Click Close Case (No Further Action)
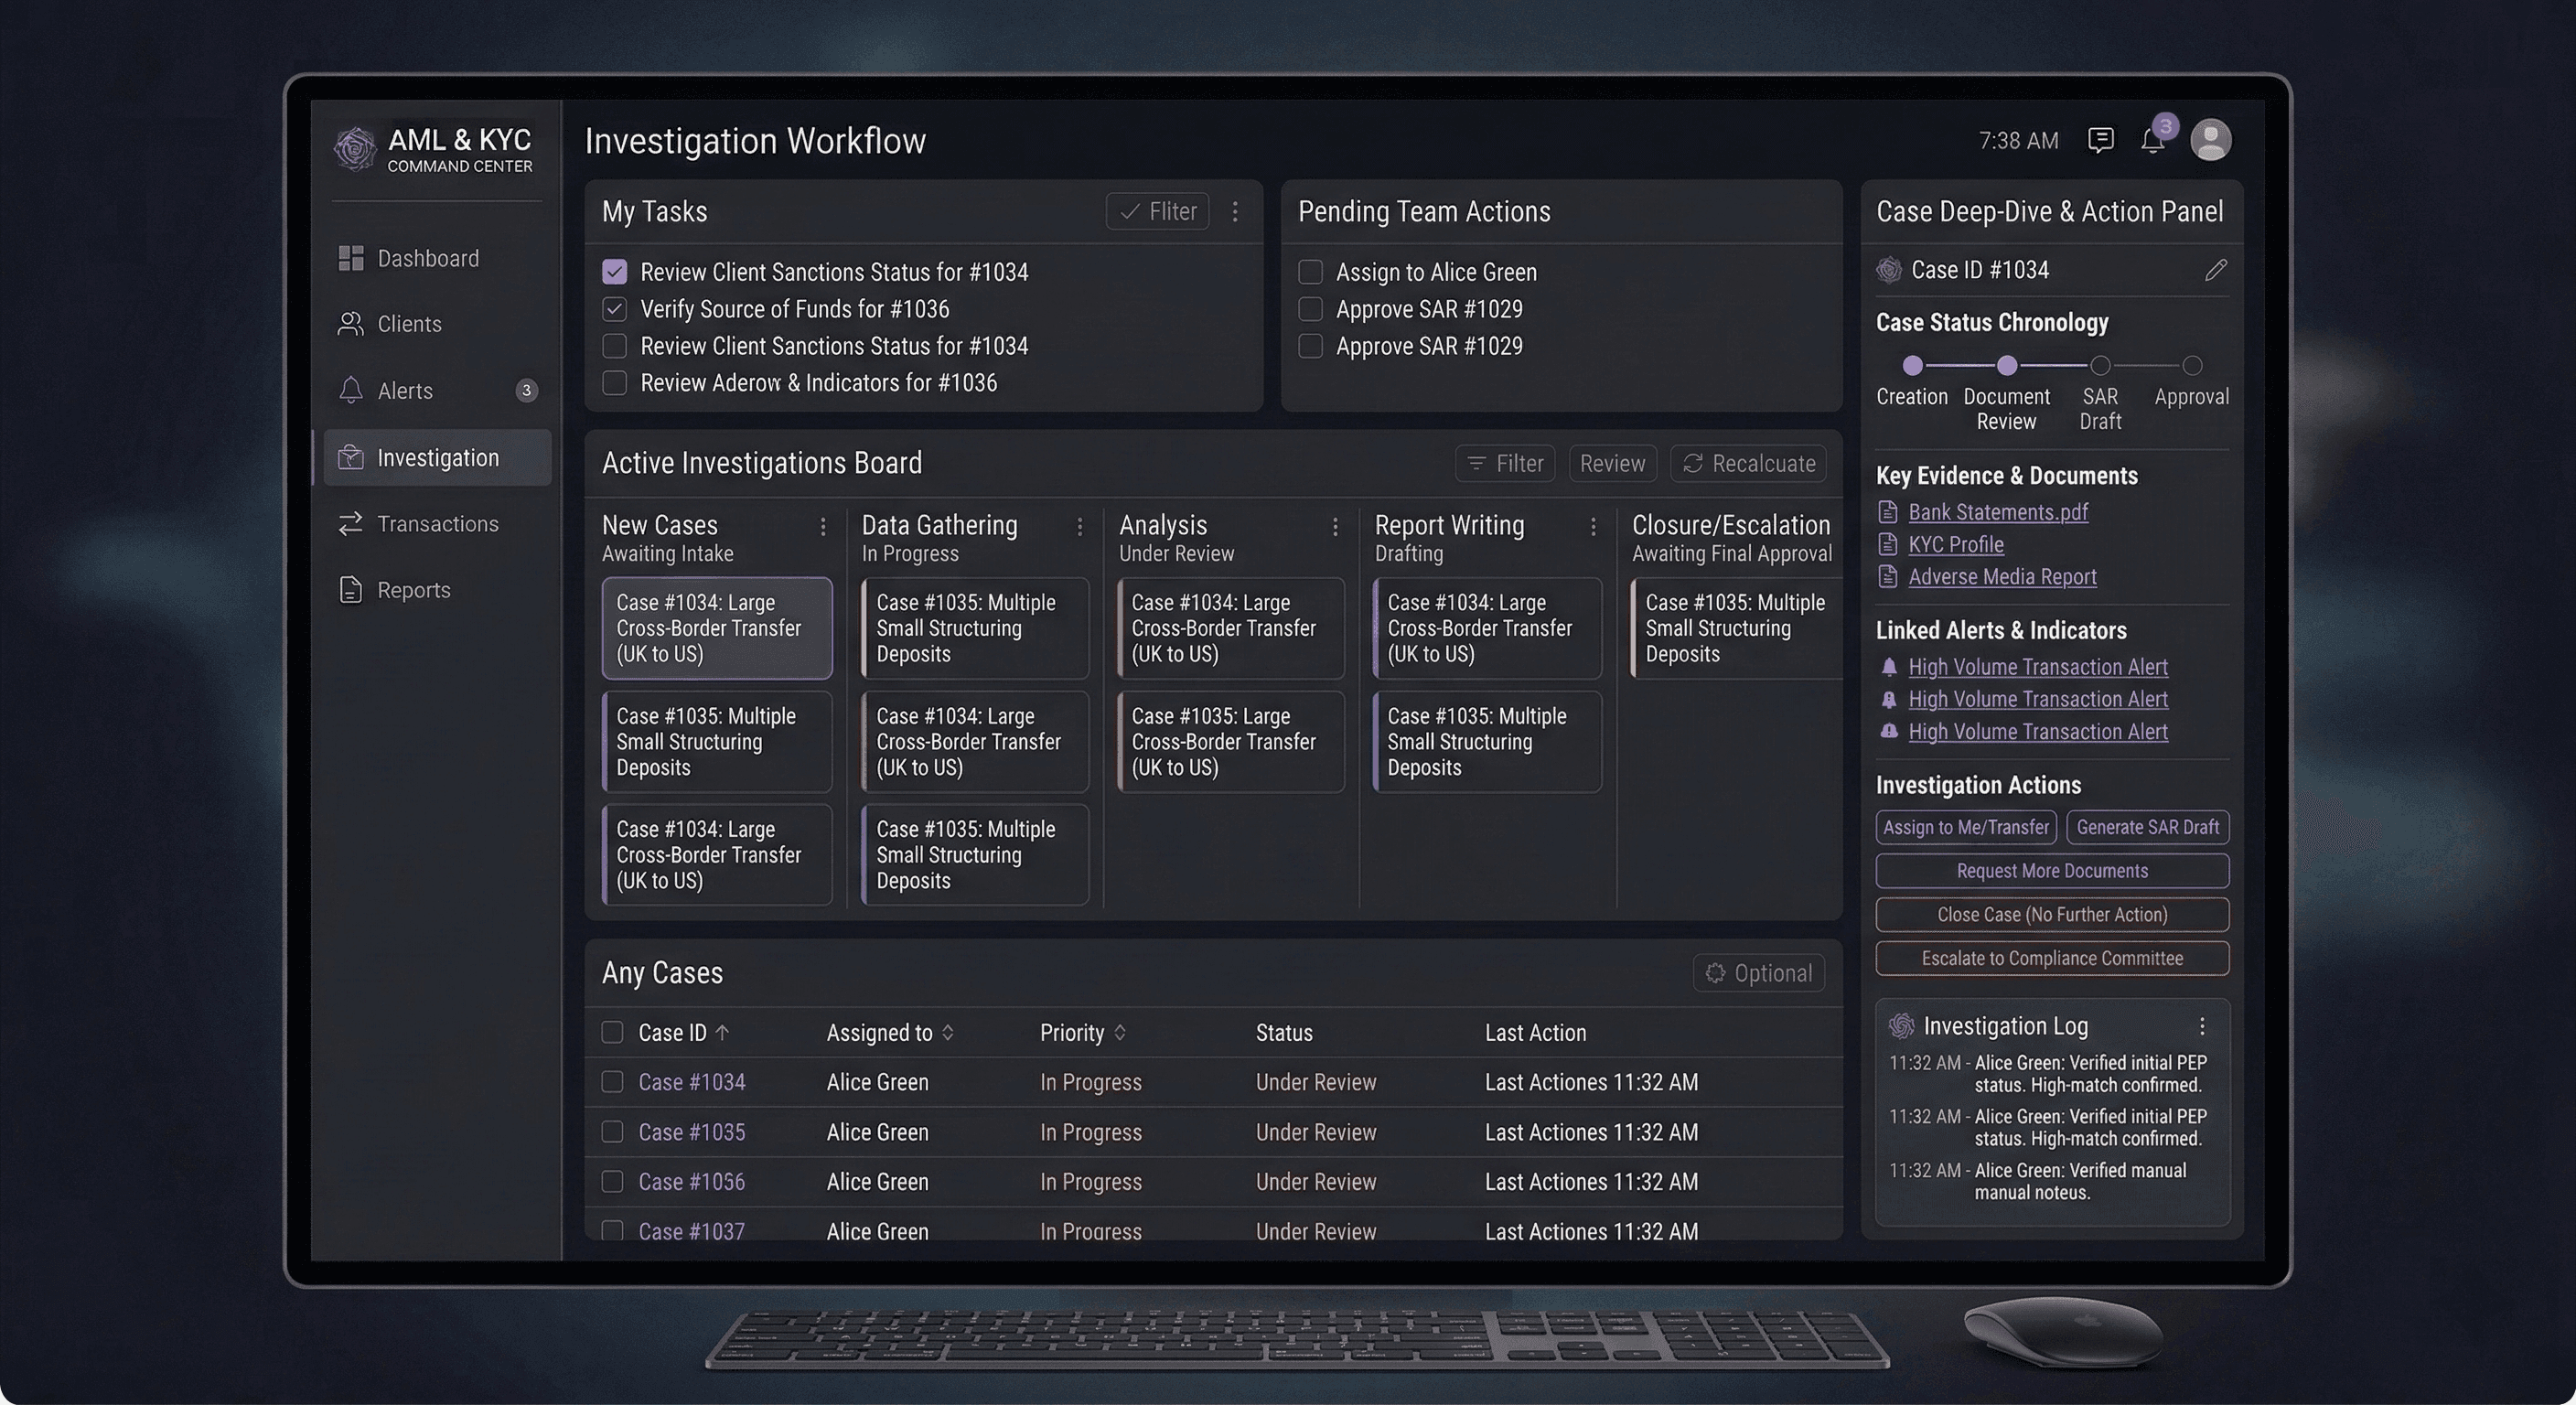This screenshot has height=1405, width=2576. (x=2052, y=915)
